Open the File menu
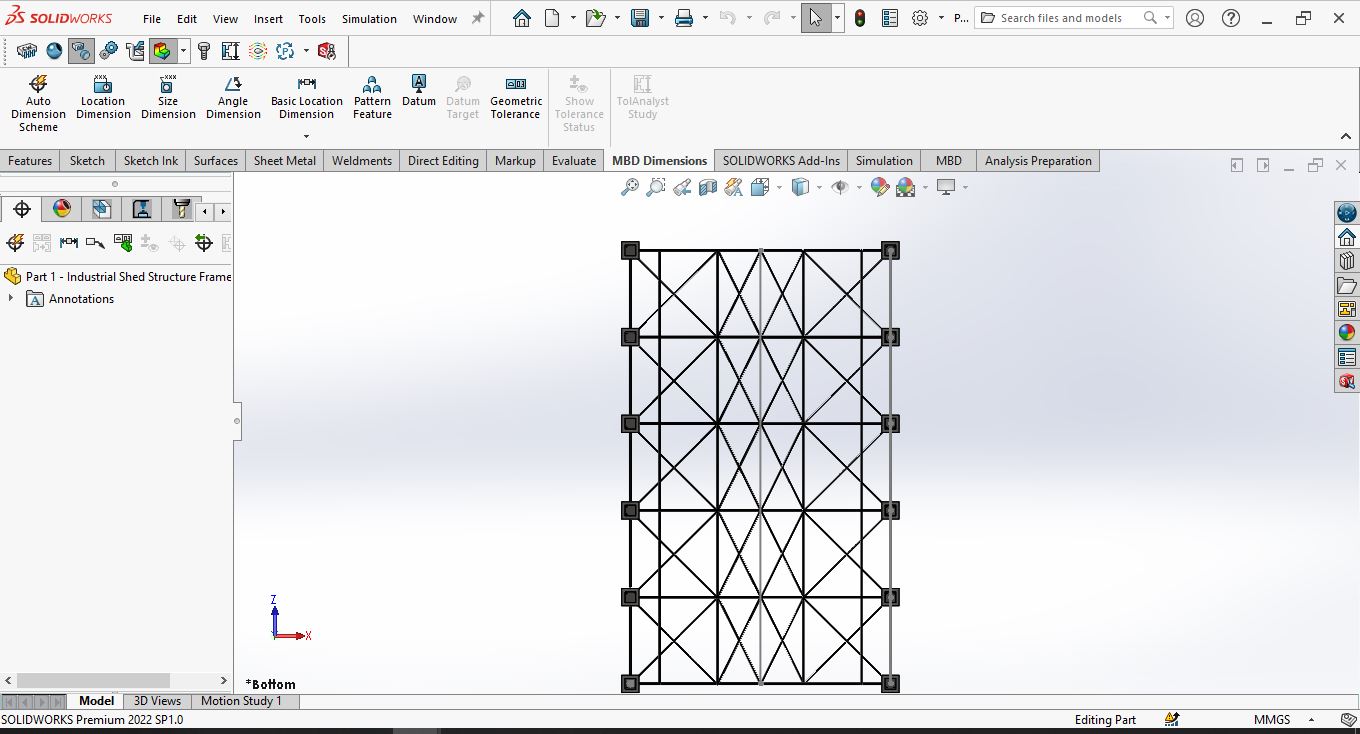Screen dimensions: 1360x734 click(x=152, y=18)
